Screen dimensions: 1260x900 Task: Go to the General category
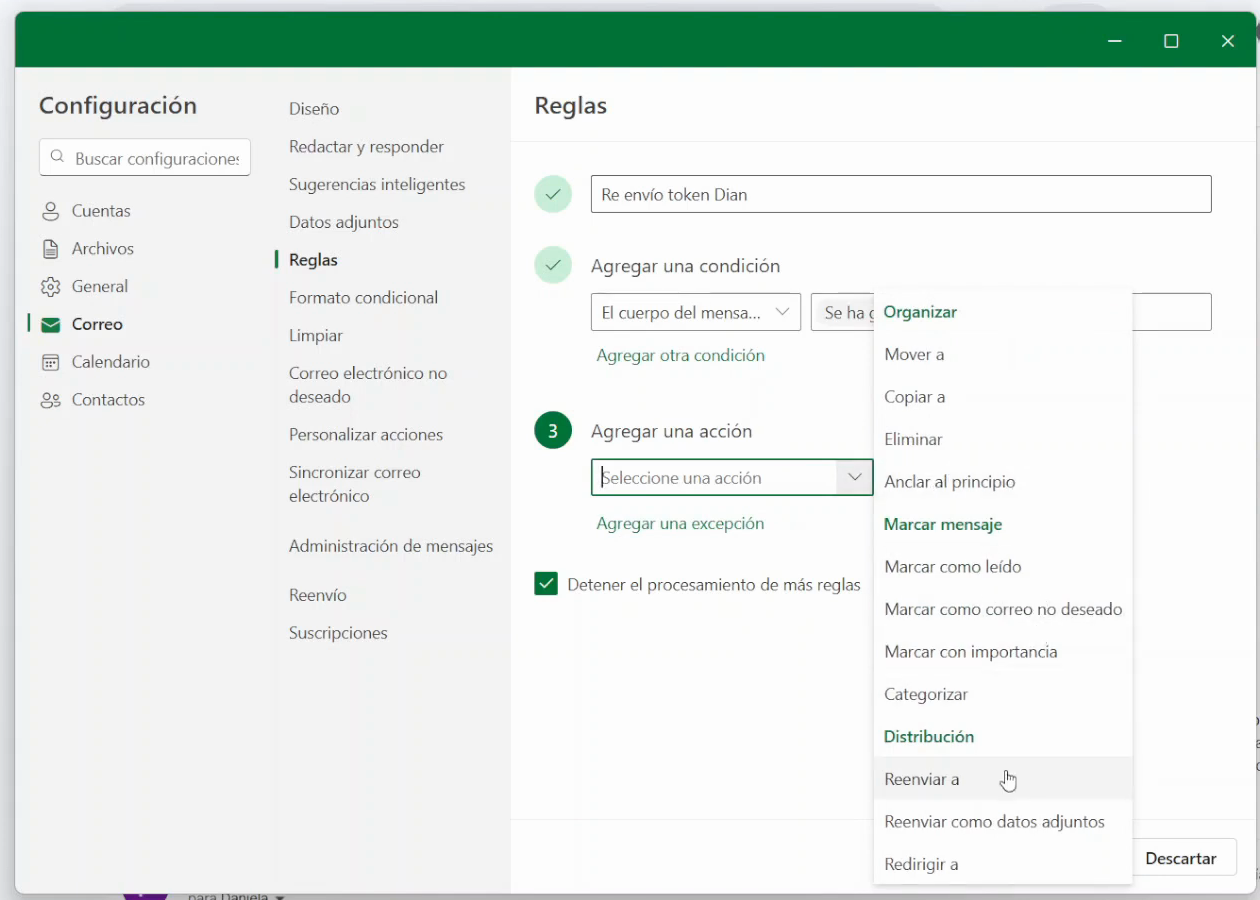pos(100,287)
